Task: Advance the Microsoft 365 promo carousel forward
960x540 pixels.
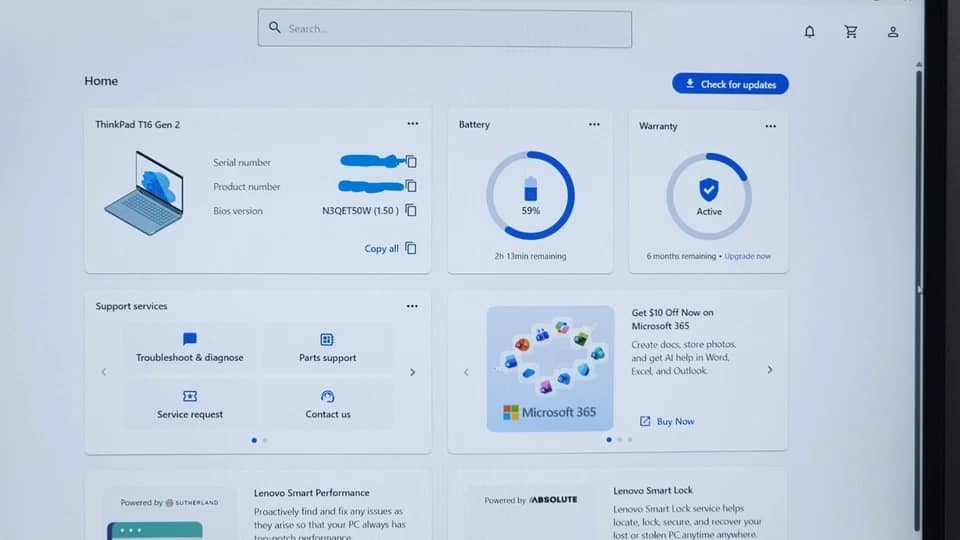Action: 770,370
